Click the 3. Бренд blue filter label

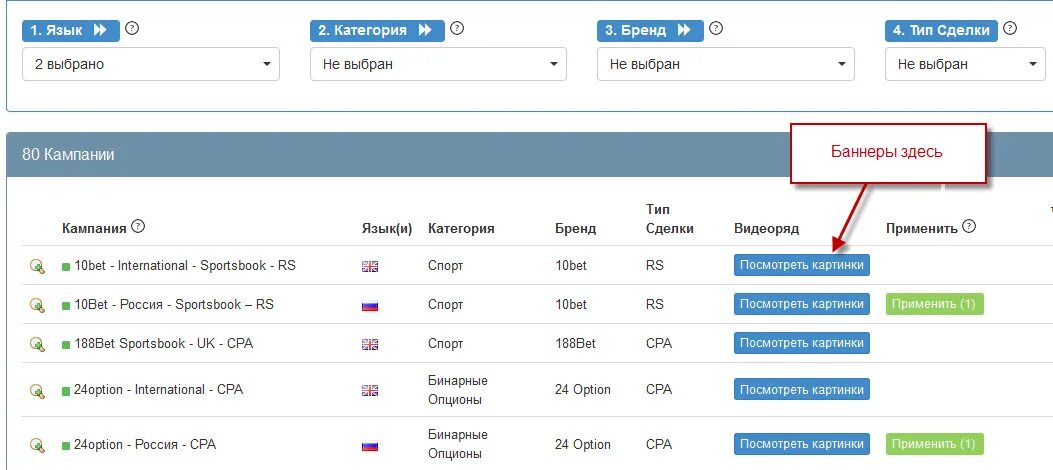coord(650,30)
